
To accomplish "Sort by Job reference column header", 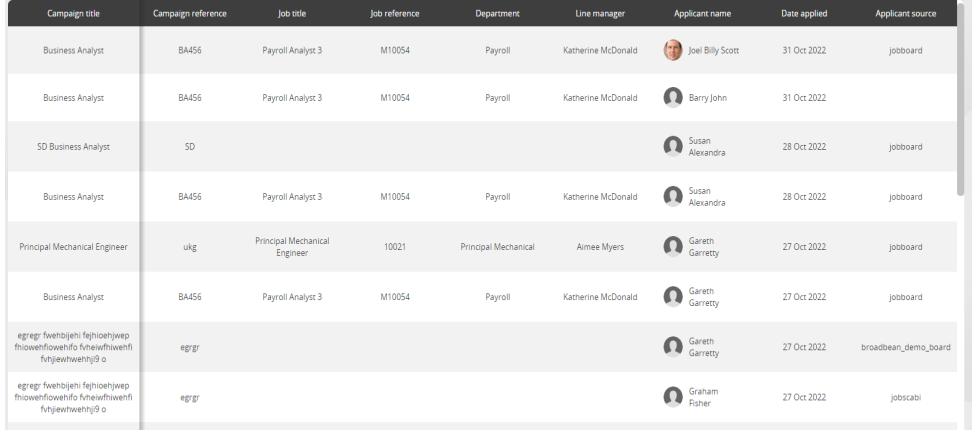I will click(395, 13).
